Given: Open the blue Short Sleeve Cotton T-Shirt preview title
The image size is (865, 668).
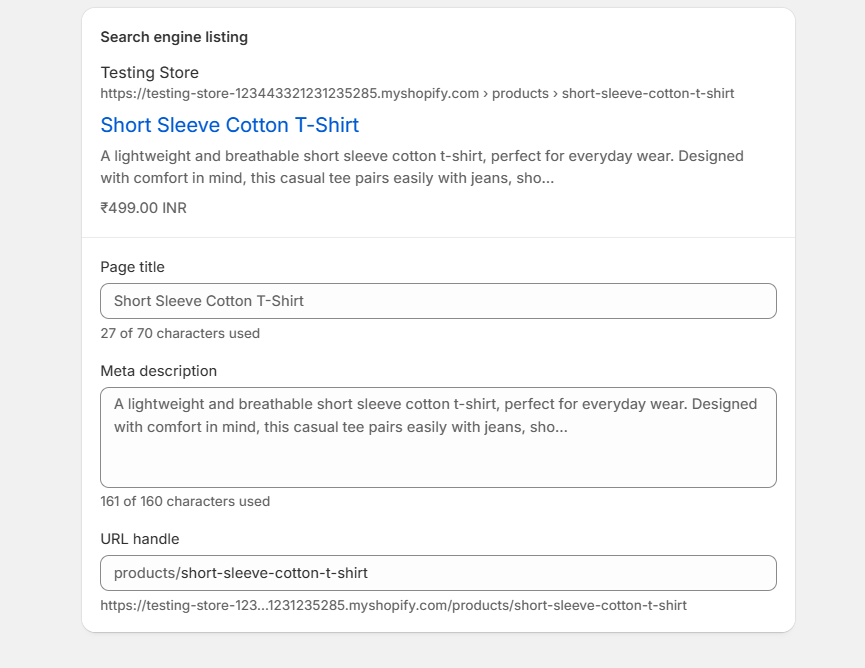Looking at the screenshot, I should (x=229, y=125).
